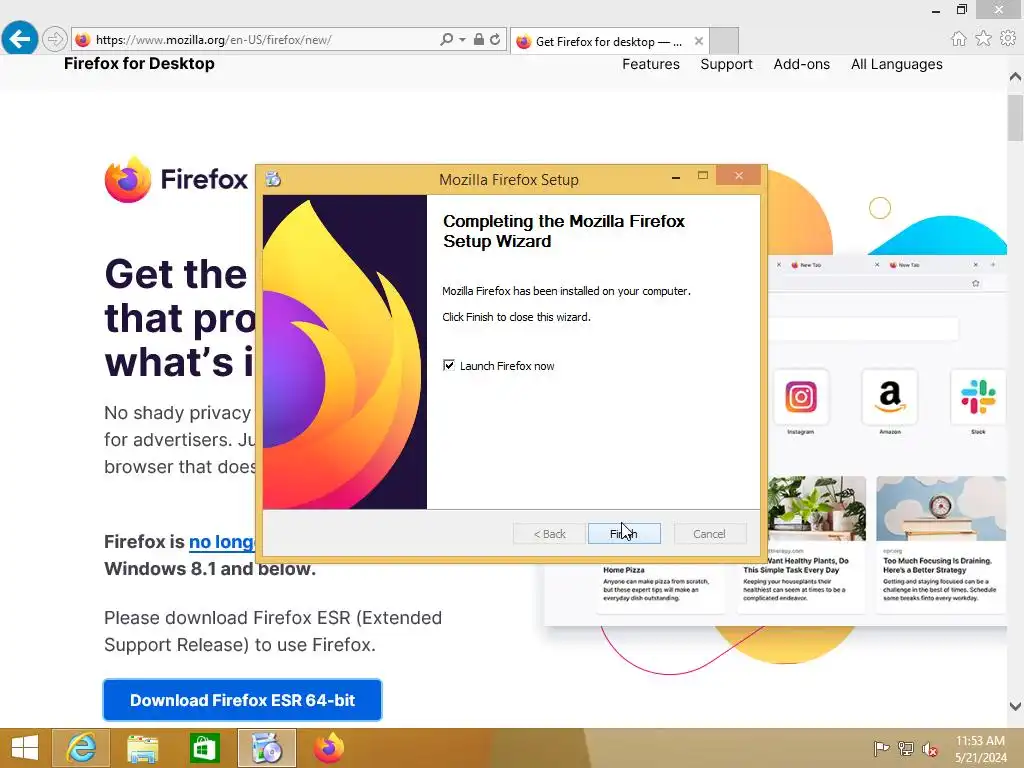Screen dimensions: 1024x768
Task: Open the Support menu item
Action: [726, 64]
